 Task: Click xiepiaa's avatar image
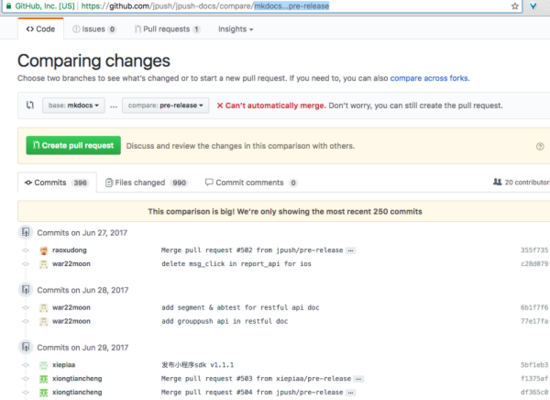[x=43, y=365]
